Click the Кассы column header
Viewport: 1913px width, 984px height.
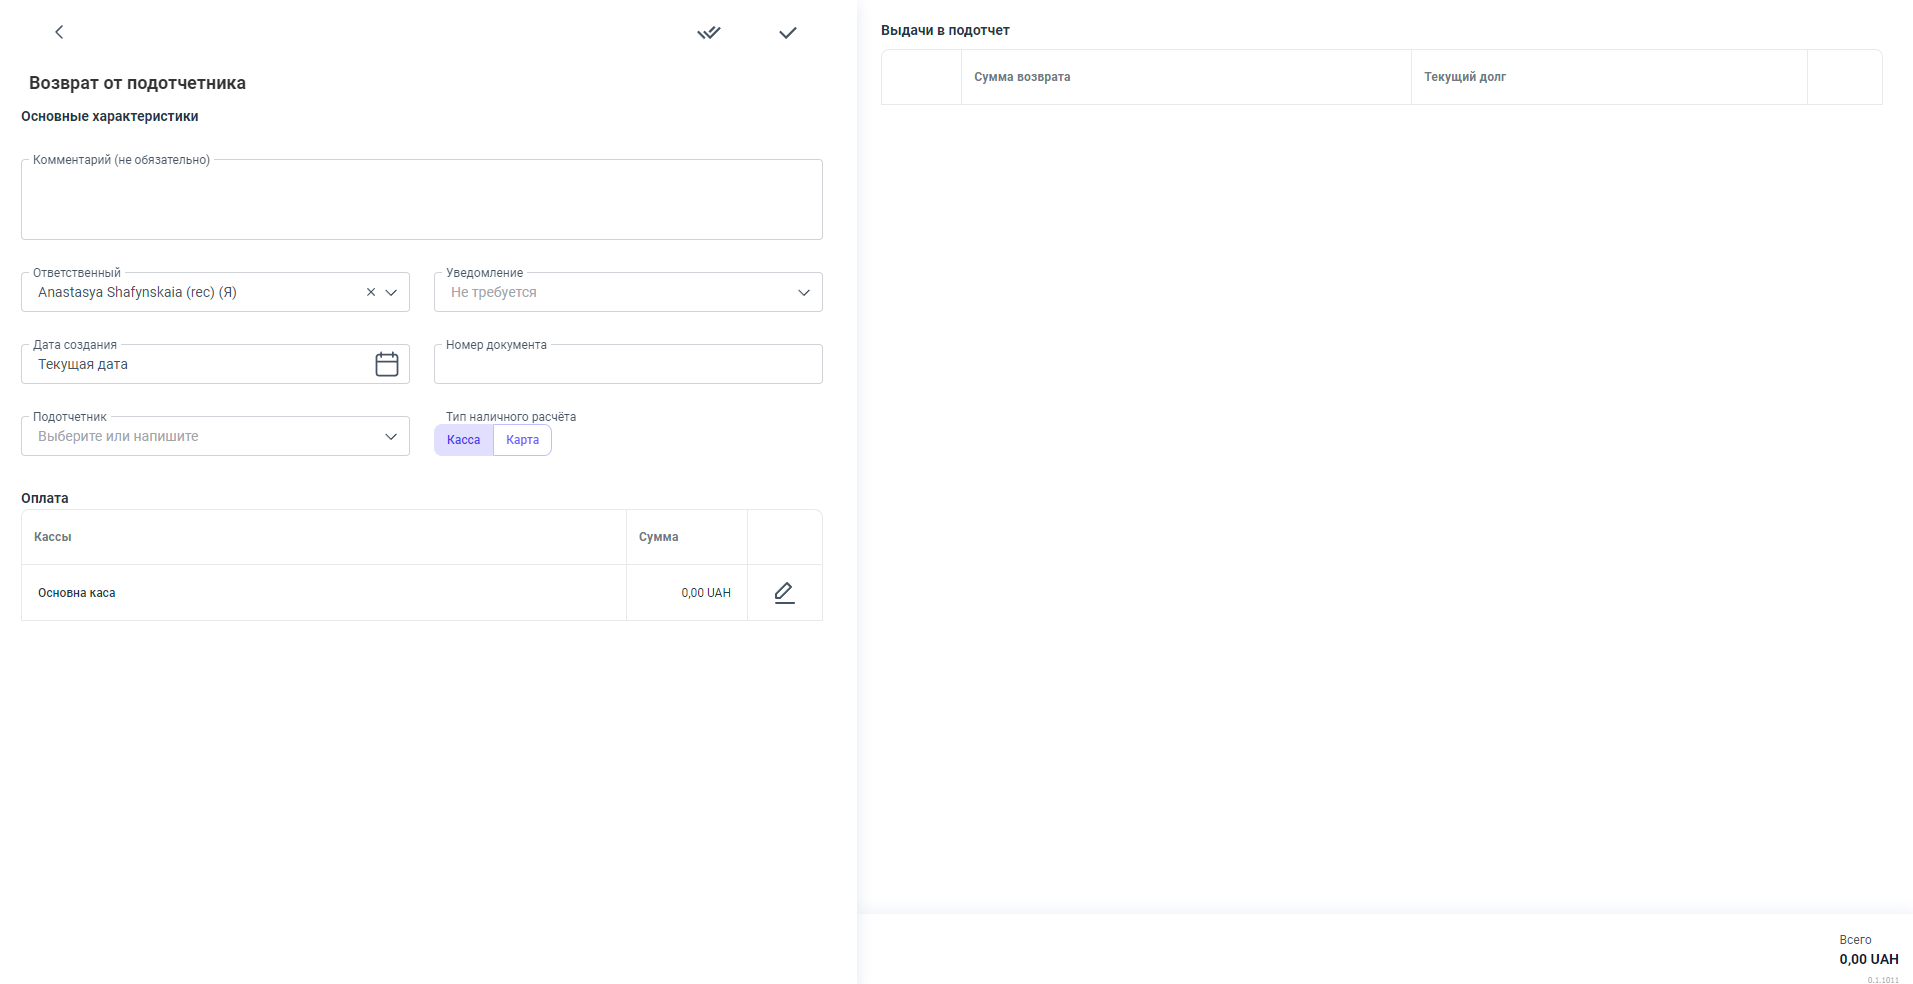pos(53,537)
